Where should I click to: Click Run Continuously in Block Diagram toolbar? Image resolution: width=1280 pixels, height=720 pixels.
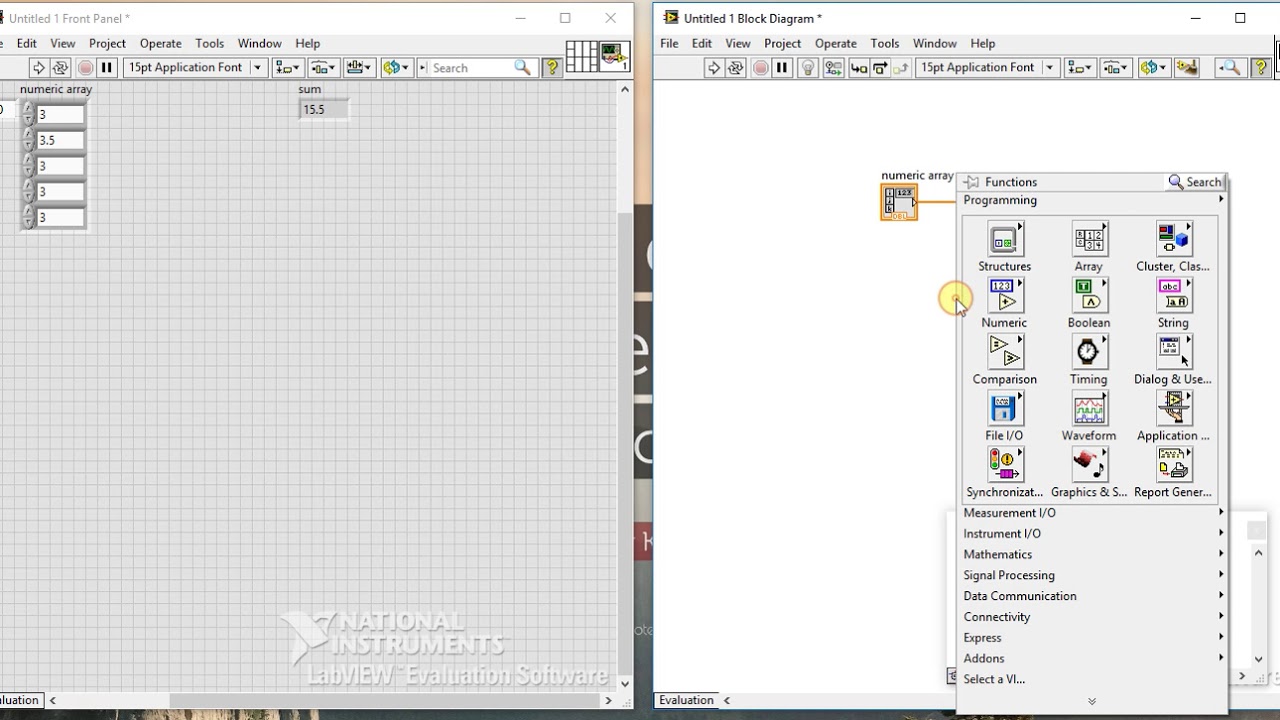click(735, 68)
